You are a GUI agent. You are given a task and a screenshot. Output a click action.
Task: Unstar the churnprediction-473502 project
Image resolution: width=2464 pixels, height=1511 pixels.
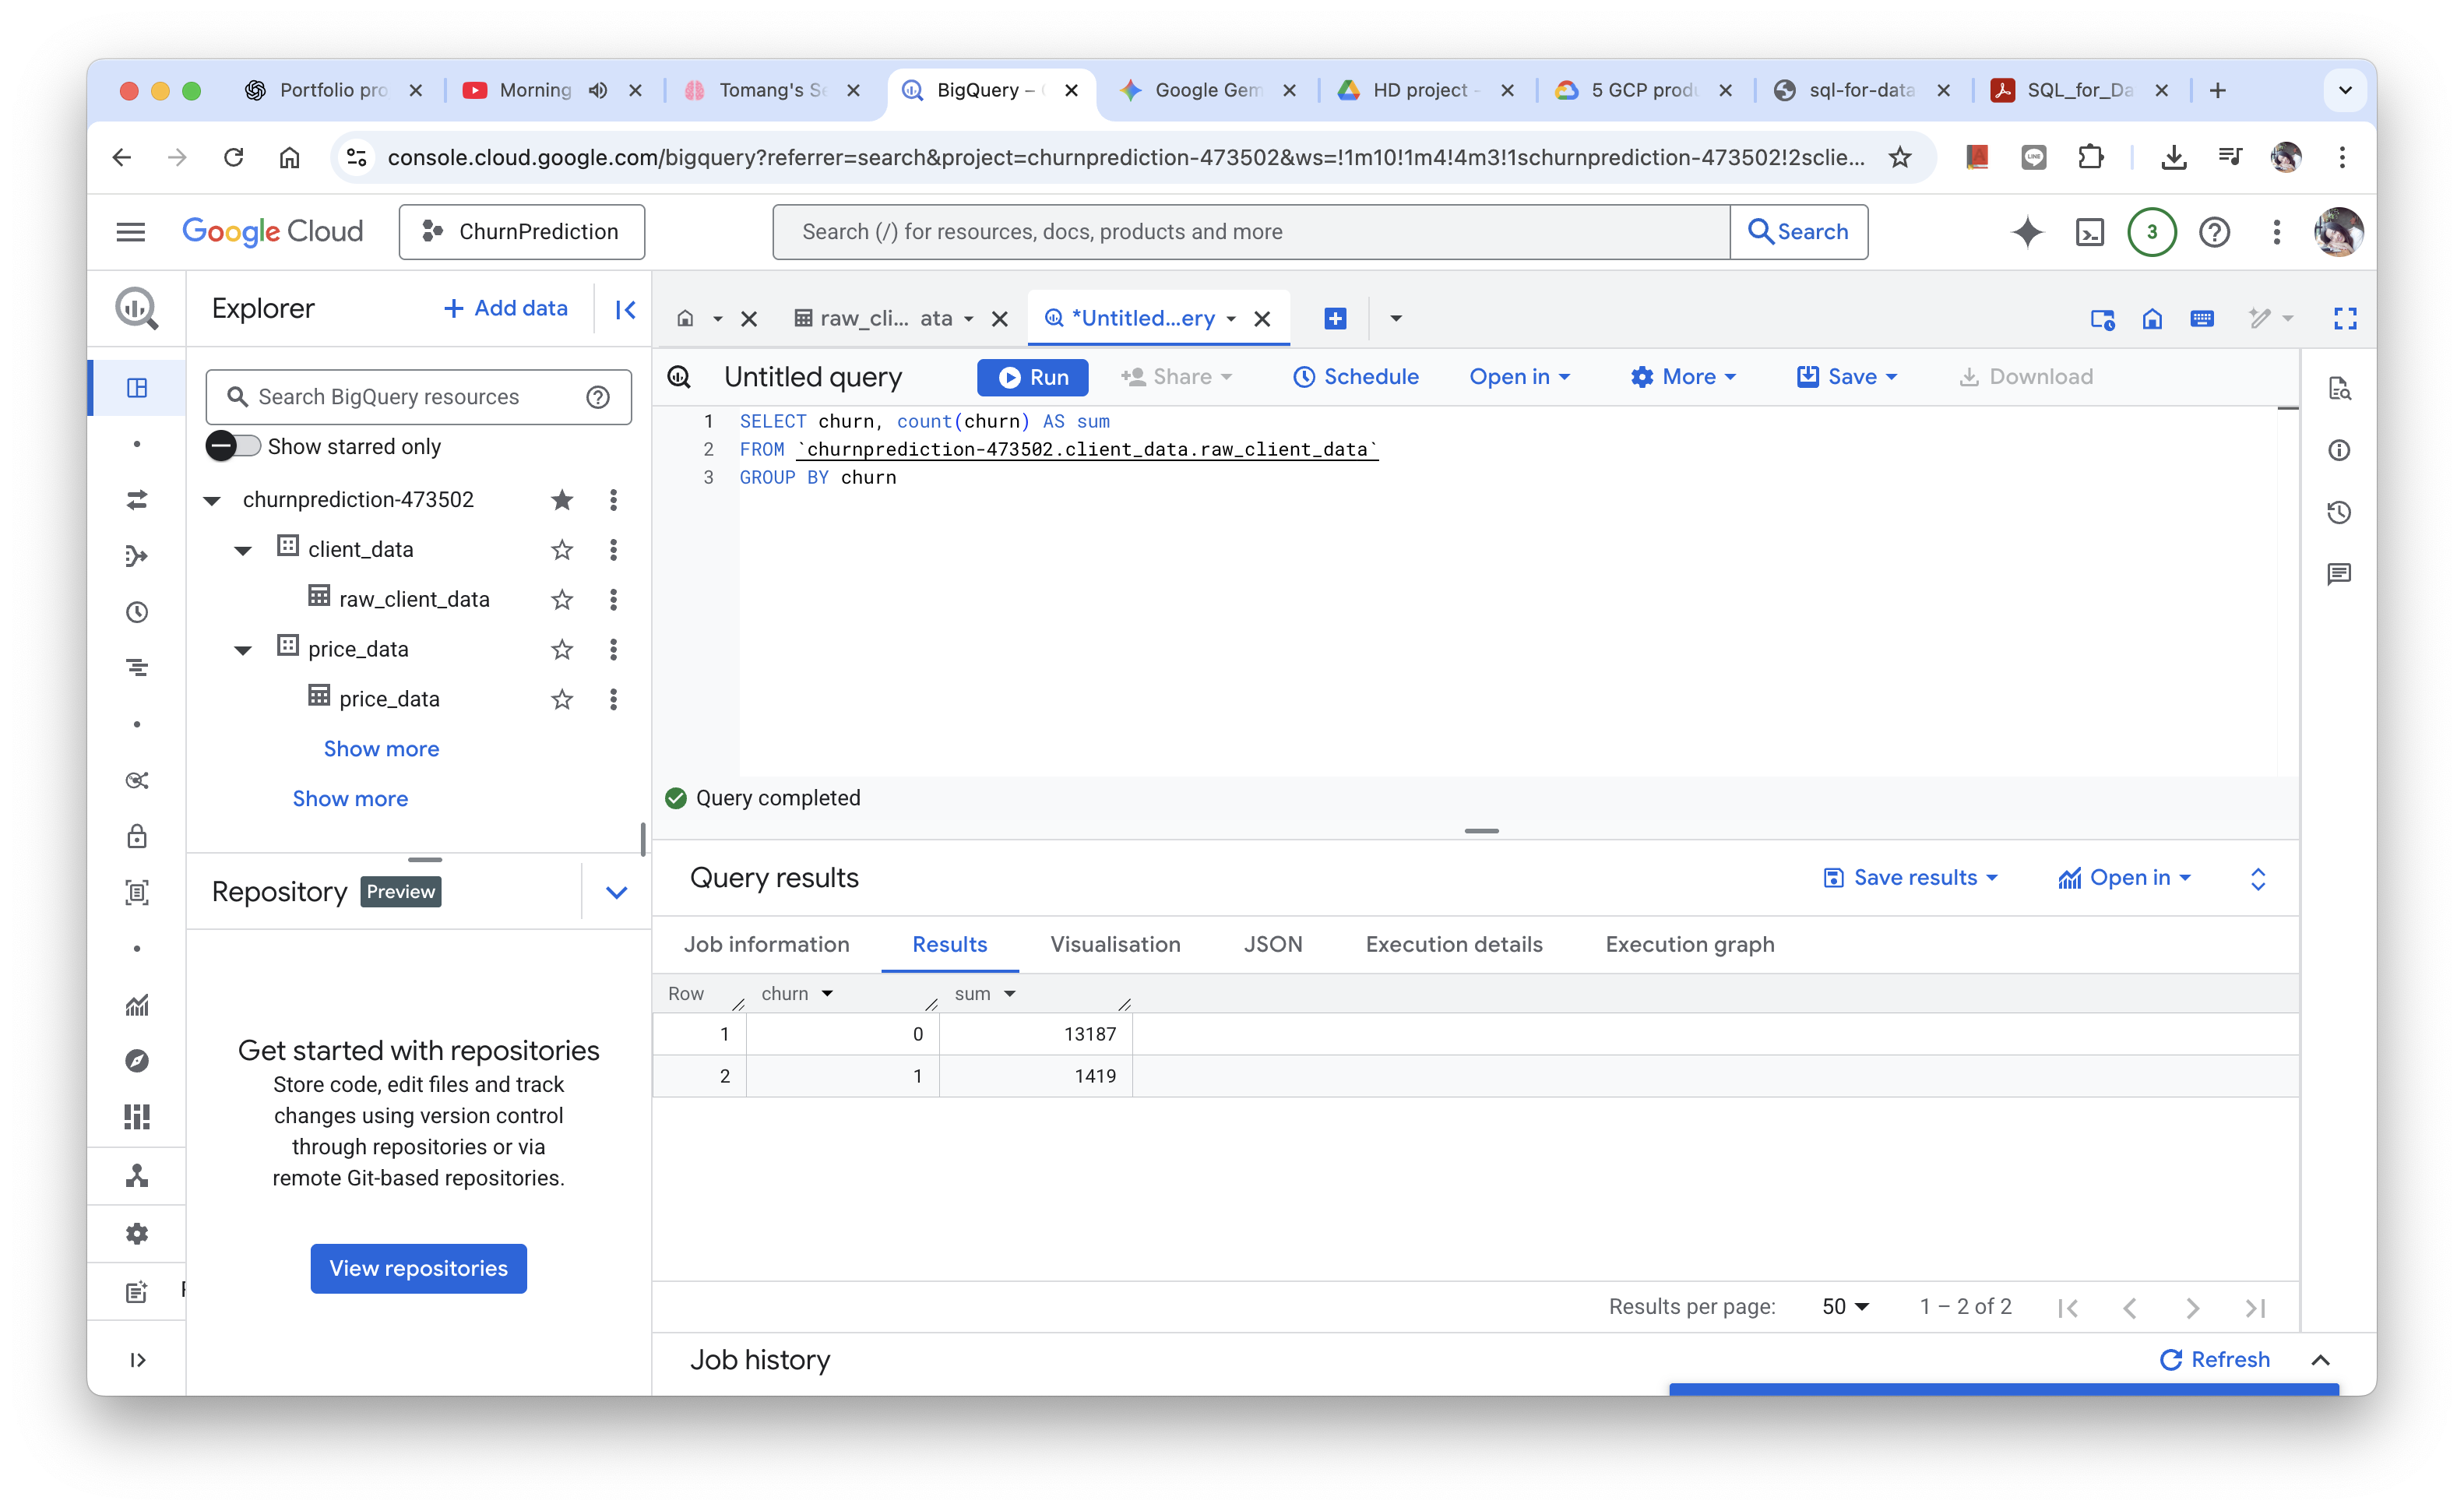[x=562, y=499]
